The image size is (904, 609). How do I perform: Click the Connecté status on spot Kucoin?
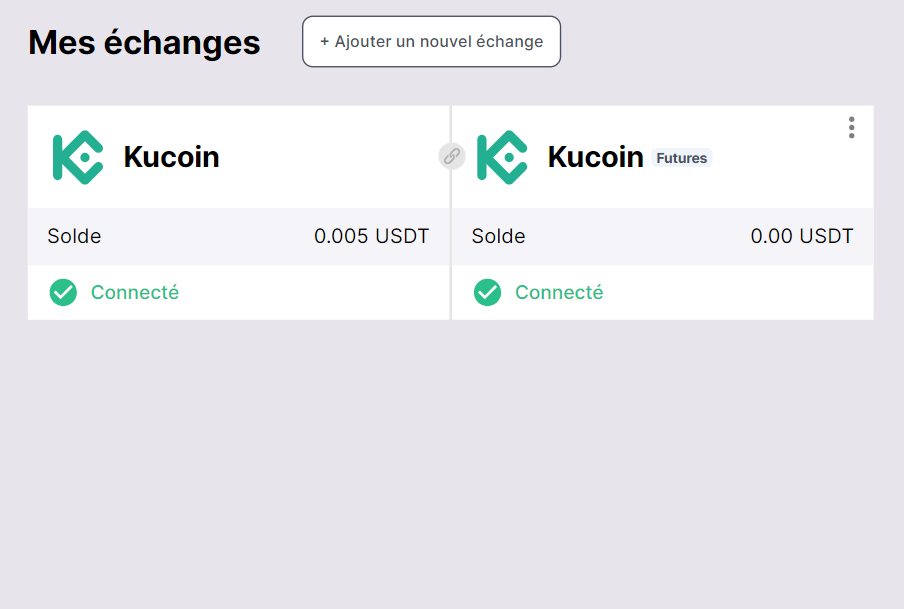coord(135,292)
